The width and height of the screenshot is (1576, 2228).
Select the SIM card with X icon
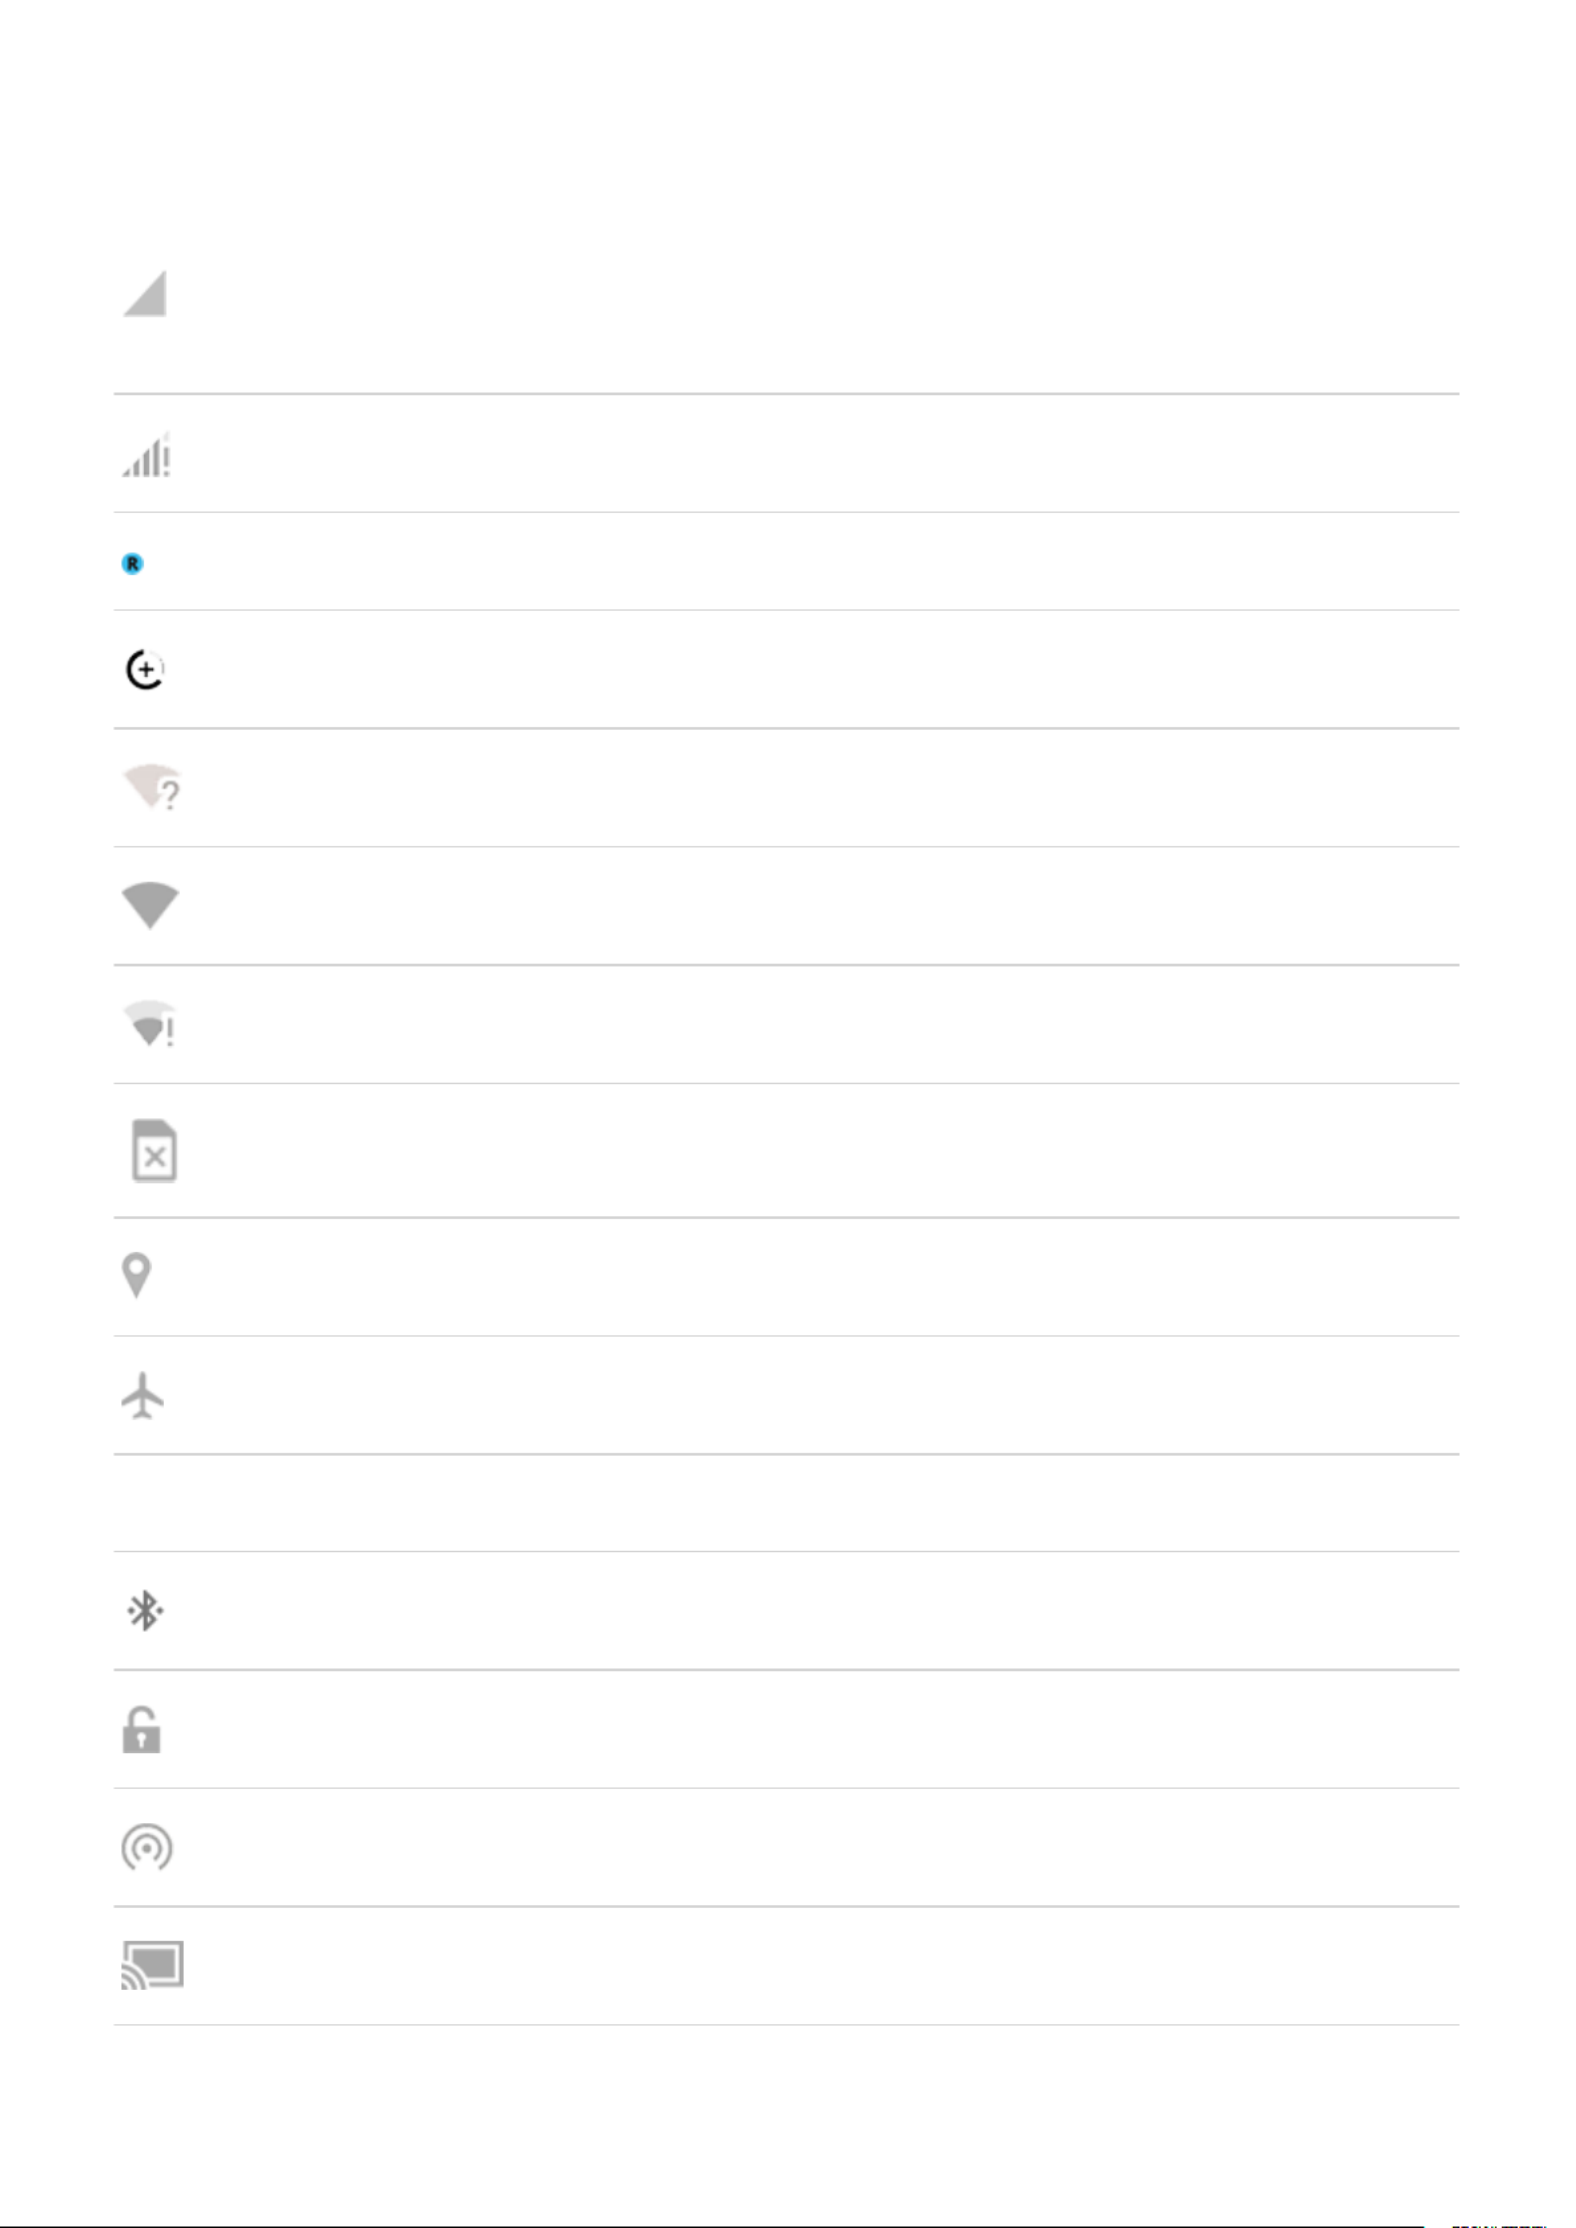(154, 1150)
